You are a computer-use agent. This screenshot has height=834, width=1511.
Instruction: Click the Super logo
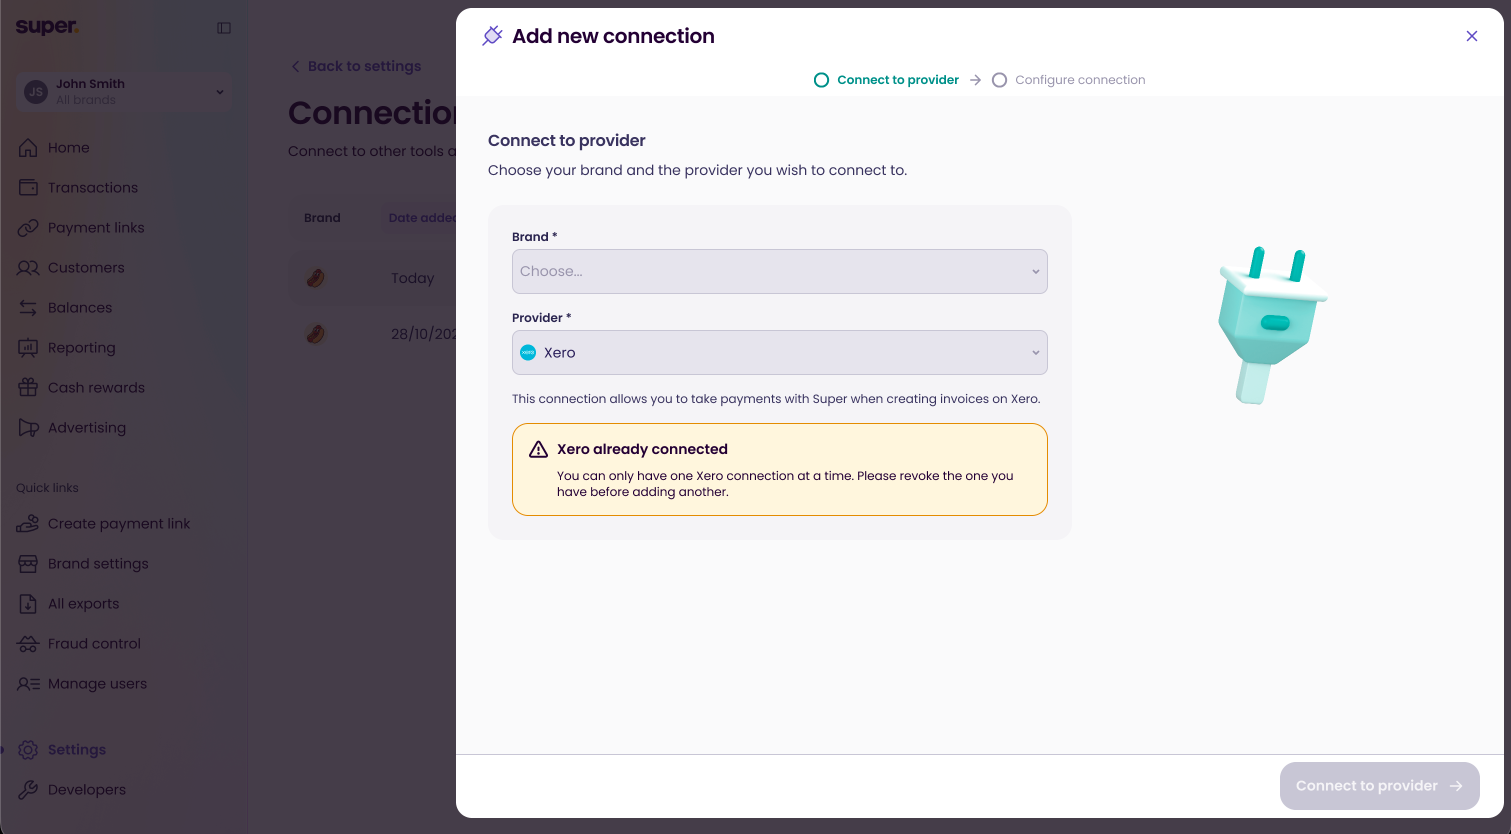click(47, 27)
